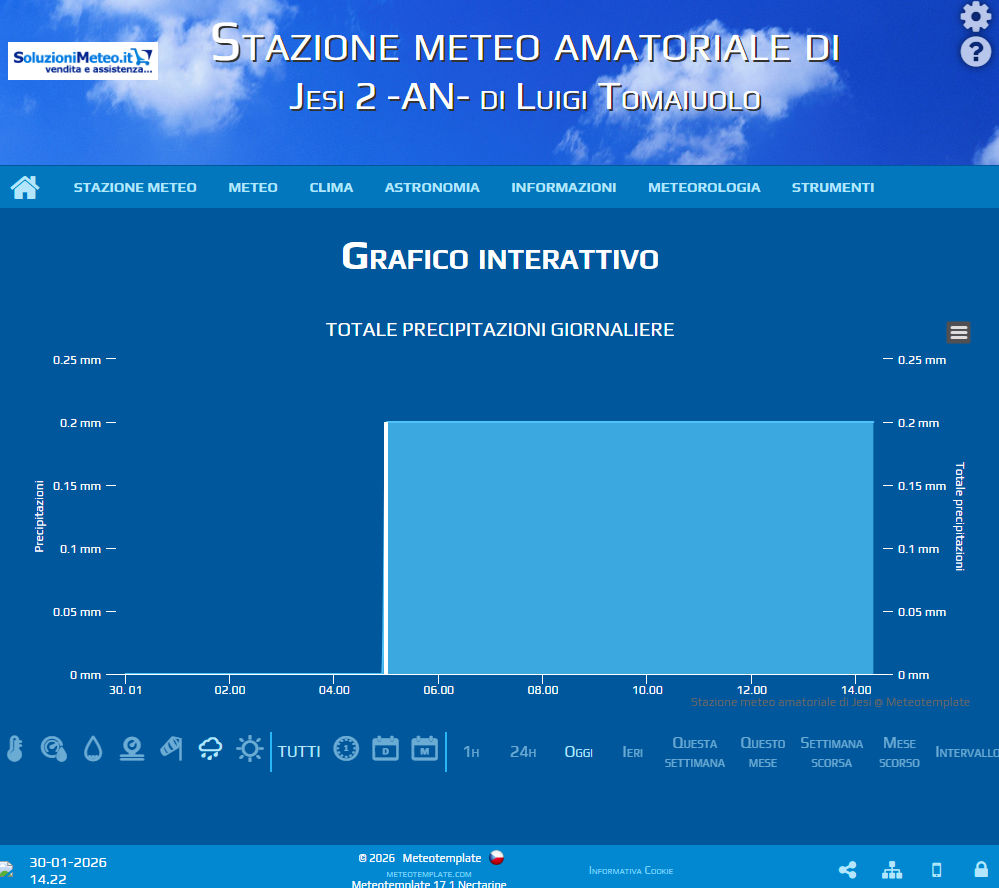Select the solar radiation sun icon
The height and width of the screenshot is (888, 999).
click(249, 749)
